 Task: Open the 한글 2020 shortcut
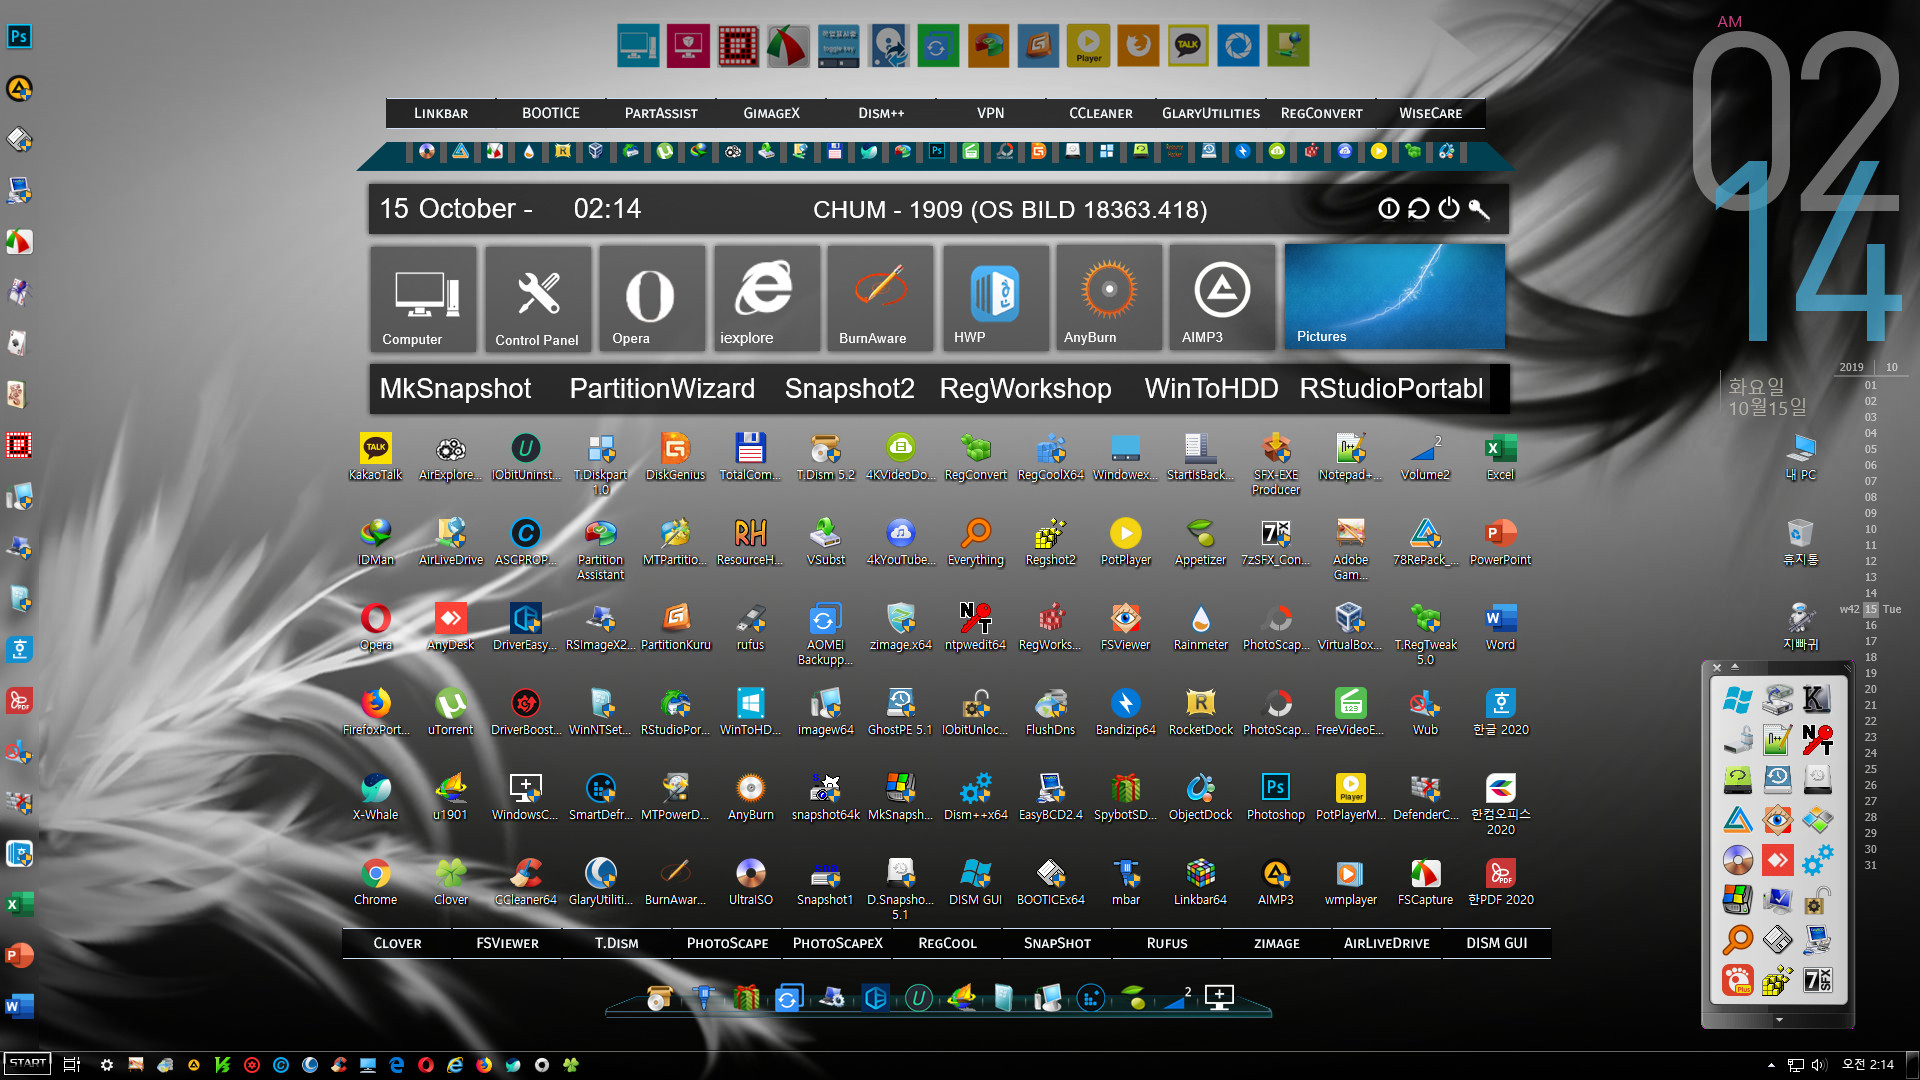tap(1500, 711)
